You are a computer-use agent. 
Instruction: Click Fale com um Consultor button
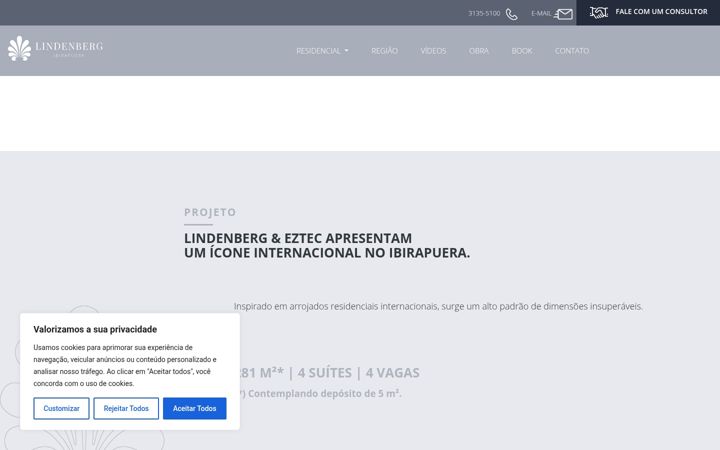(648, 12)
